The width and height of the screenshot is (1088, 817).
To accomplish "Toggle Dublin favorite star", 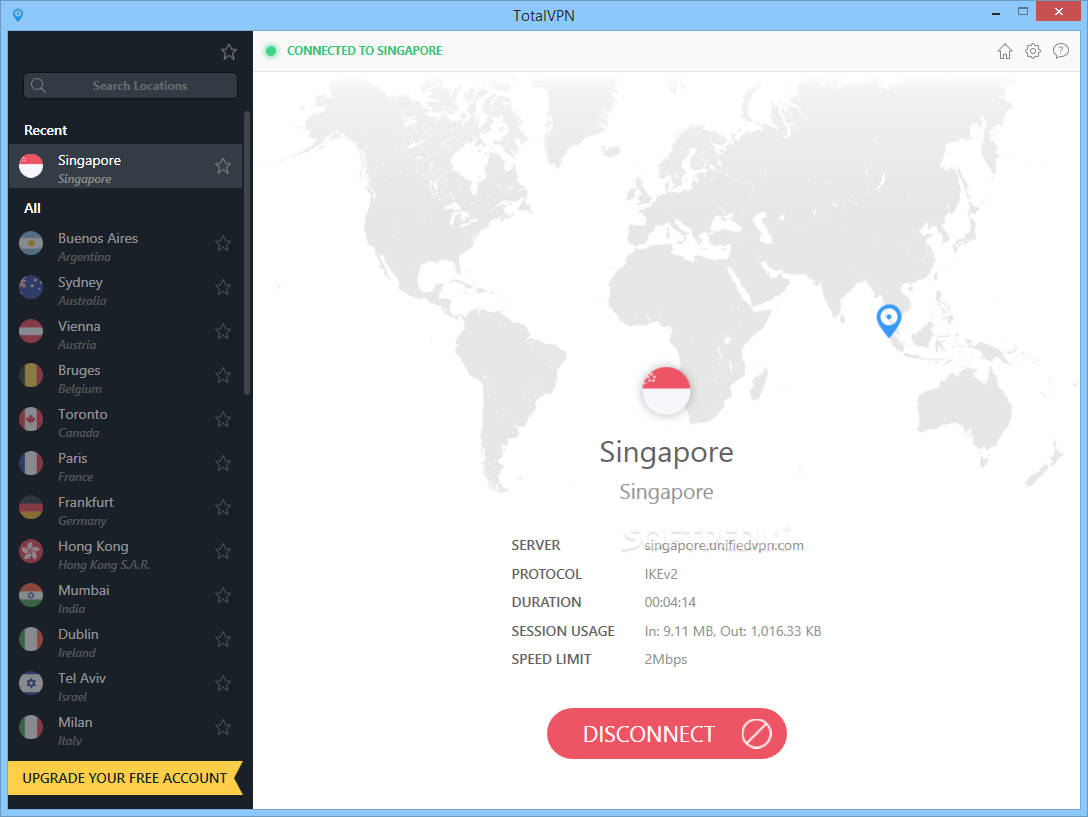I will tap(223, 639).
